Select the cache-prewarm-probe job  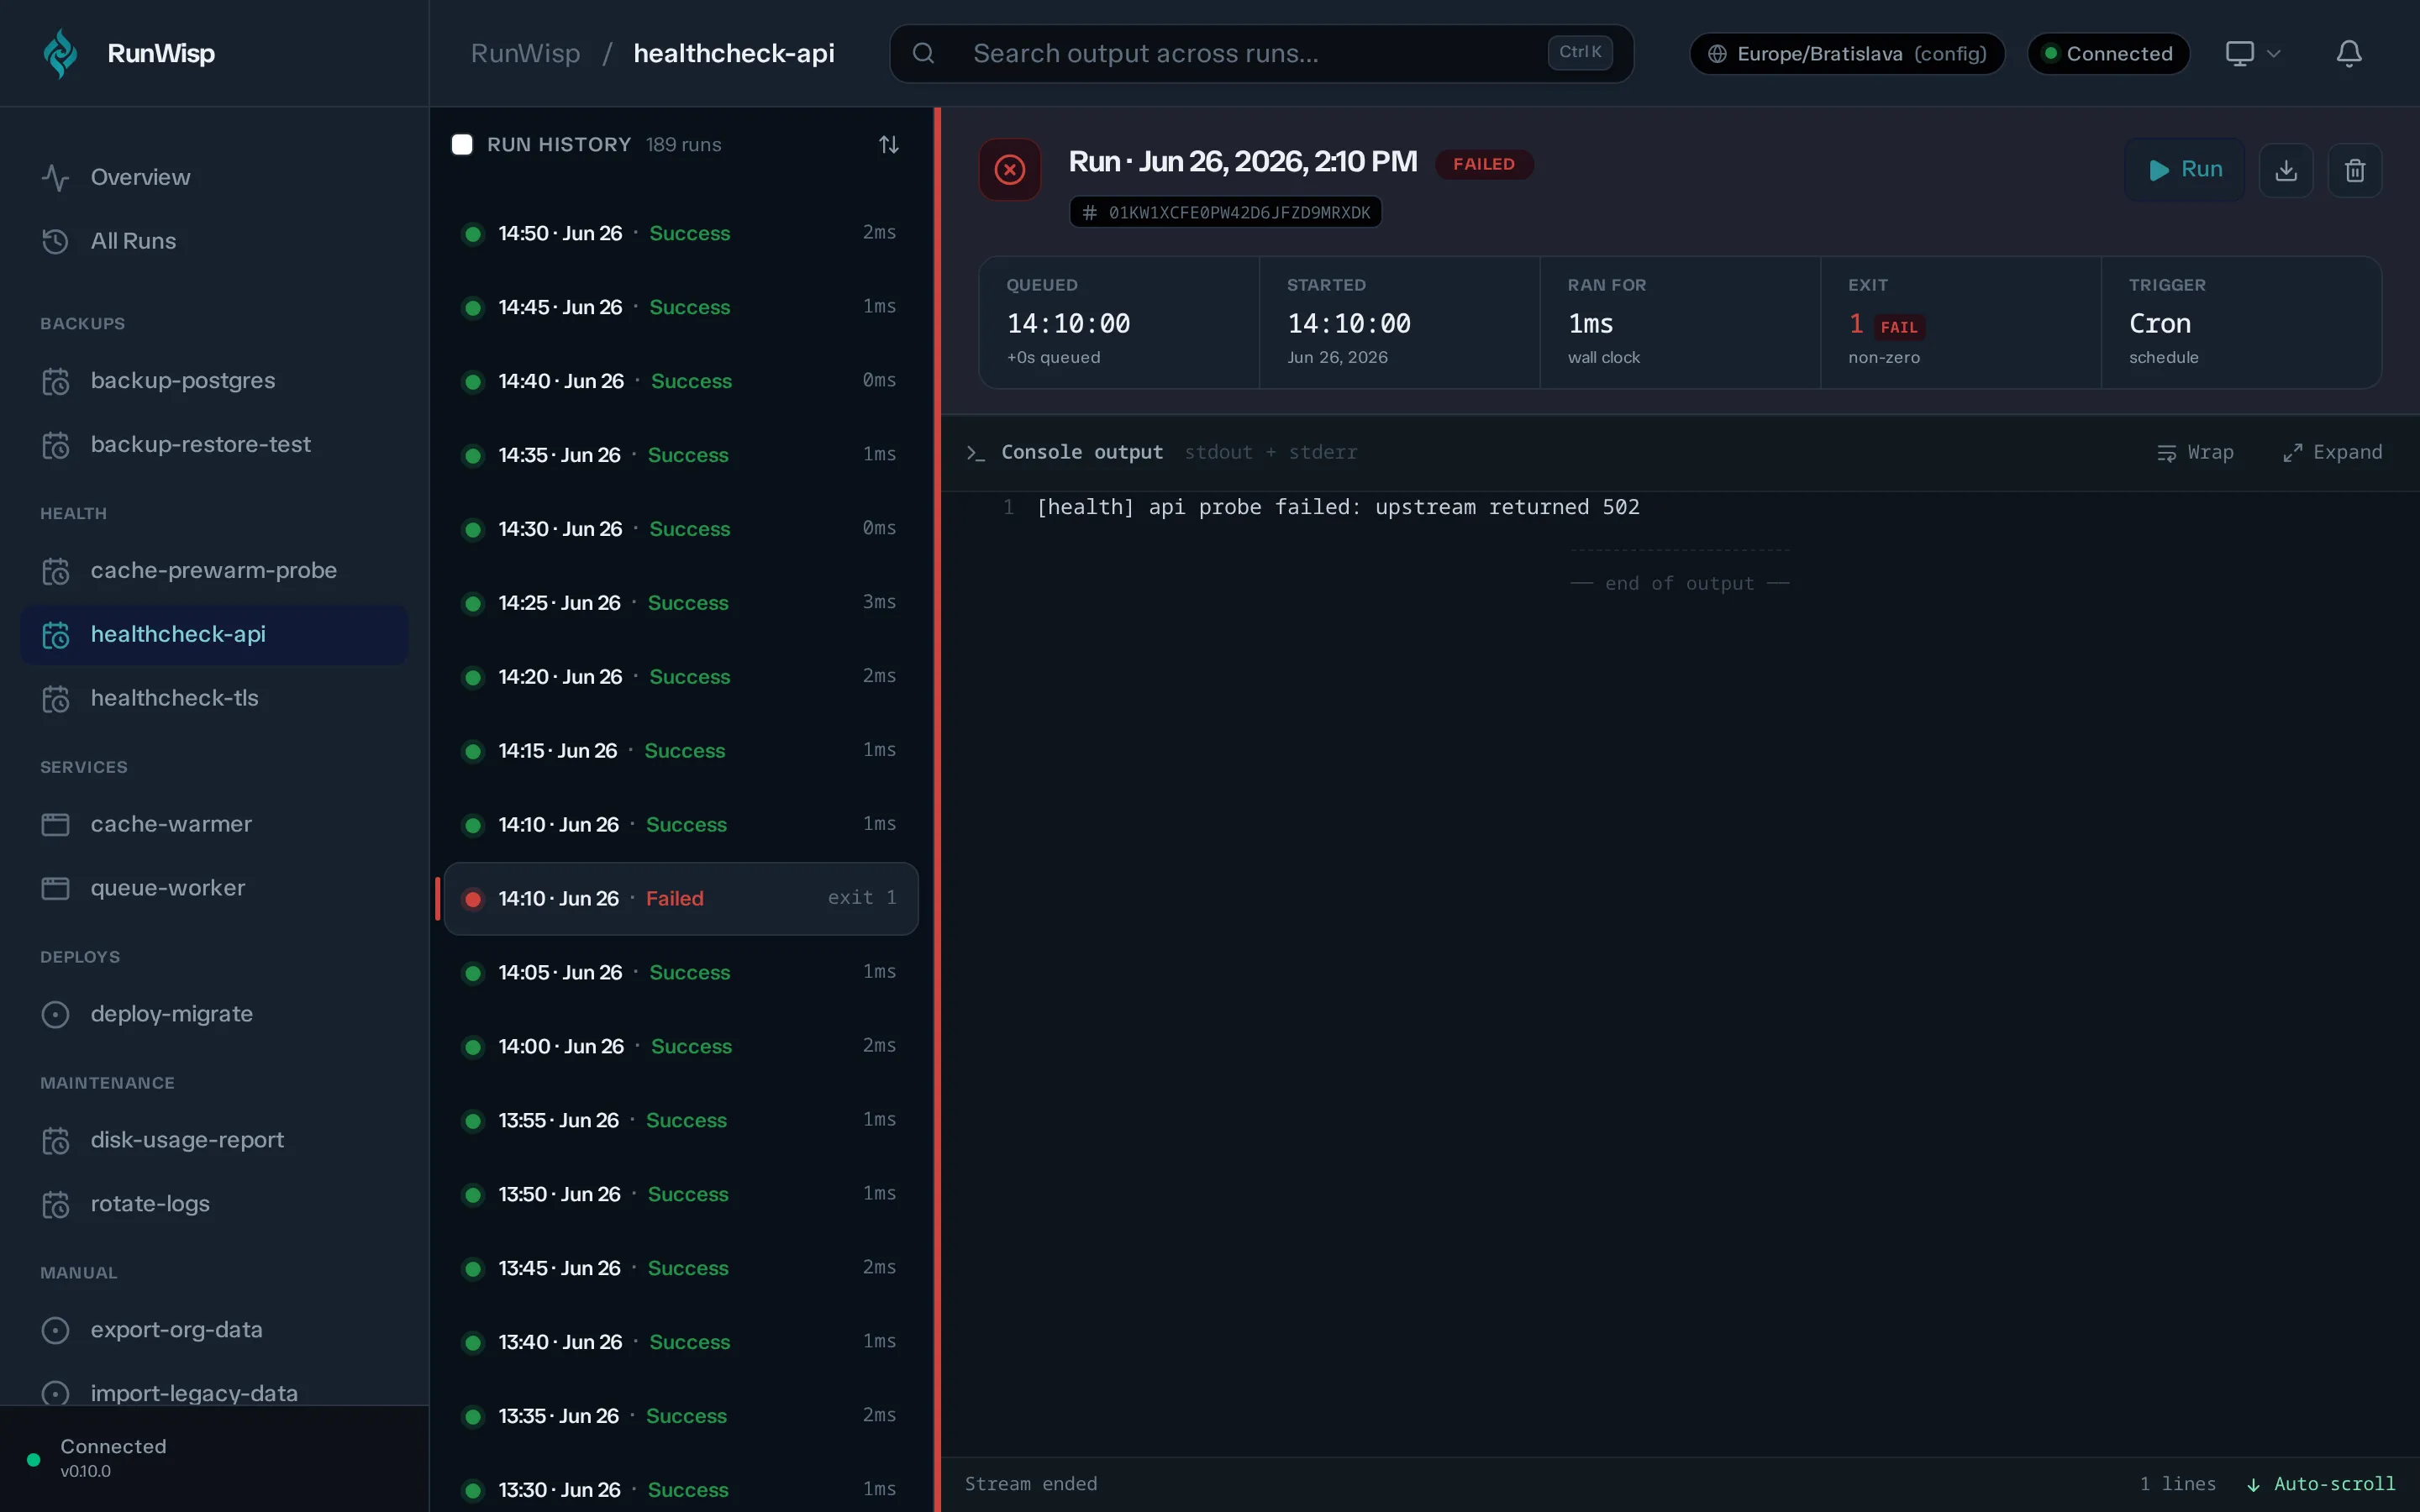214,571
